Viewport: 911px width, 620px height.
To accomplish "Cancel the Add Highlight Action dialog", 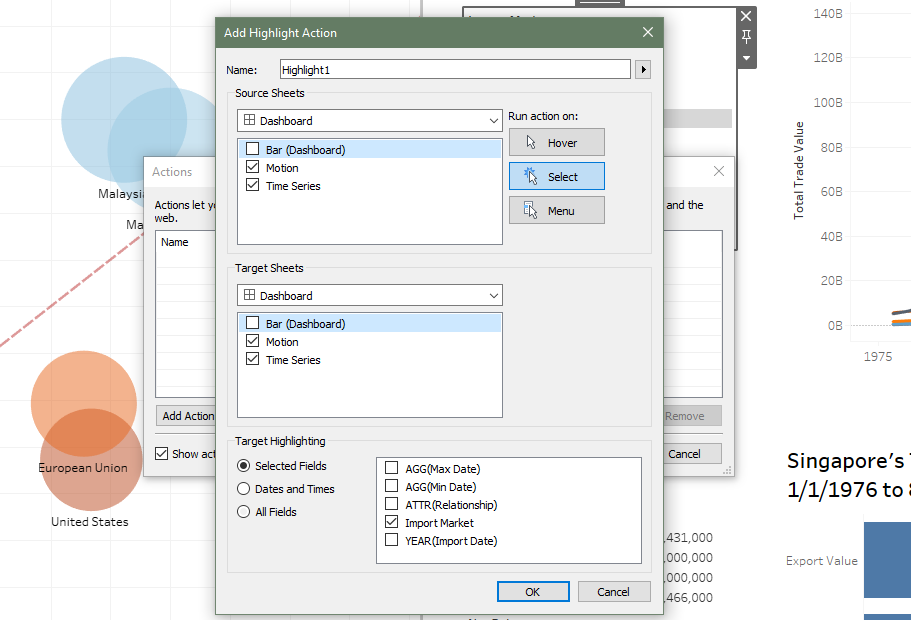I will (x=613, y=592).
